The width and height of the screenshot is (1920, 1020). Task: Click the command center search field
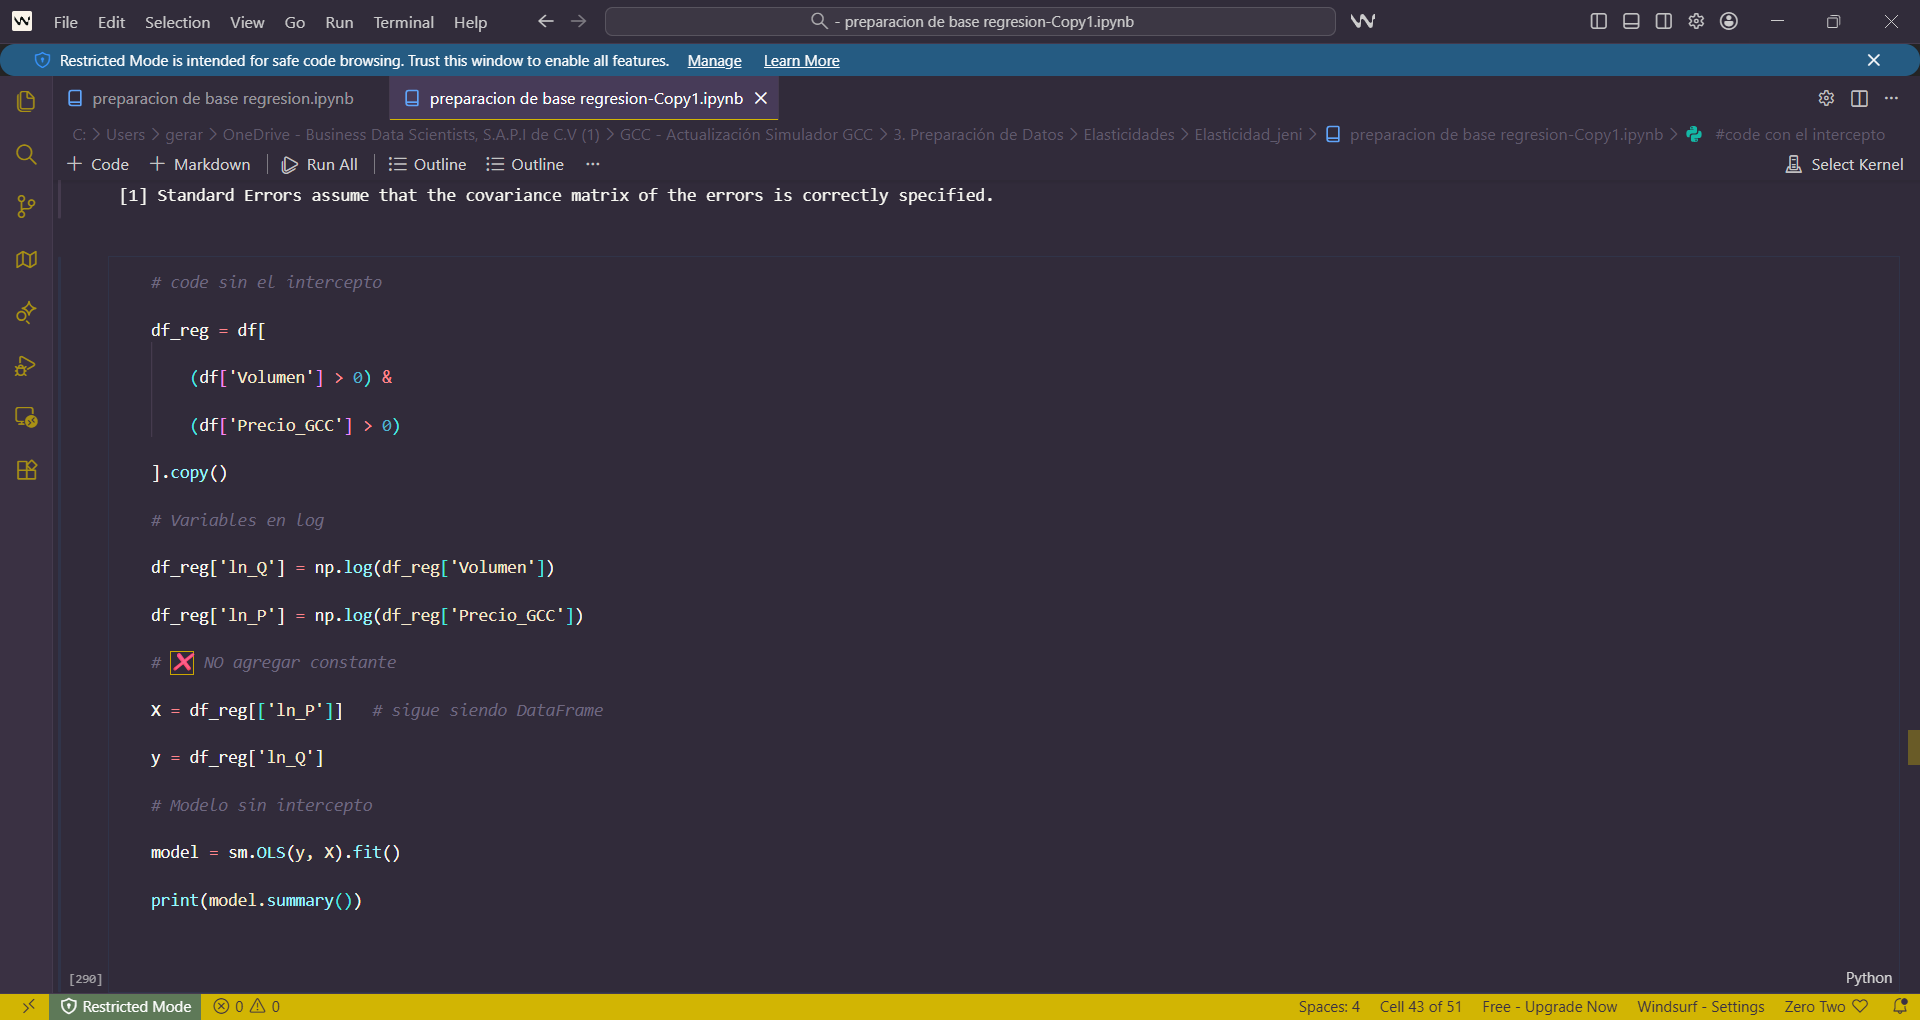pos(970,21)
